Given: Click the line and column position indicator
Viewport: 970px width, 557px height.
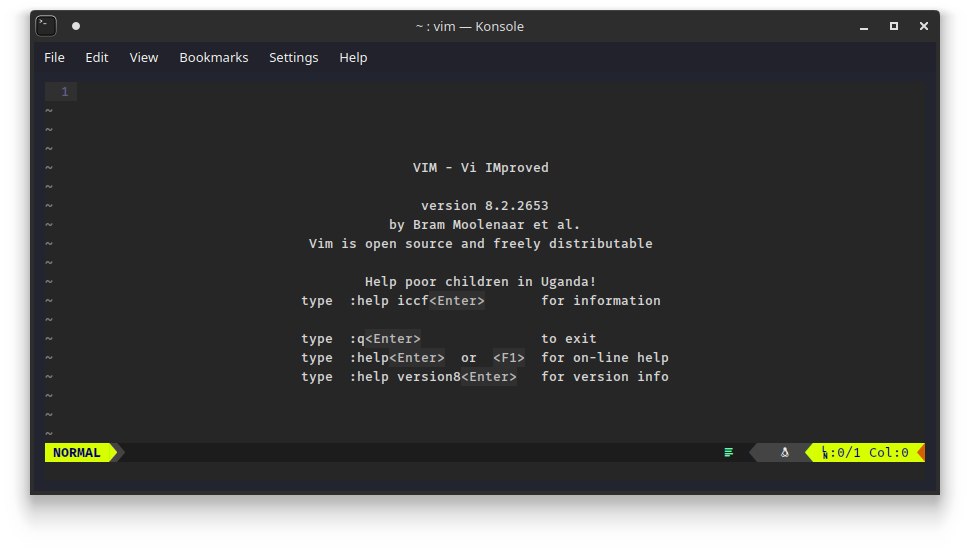Looking at the screenshot, I should (x=865, y=452).
